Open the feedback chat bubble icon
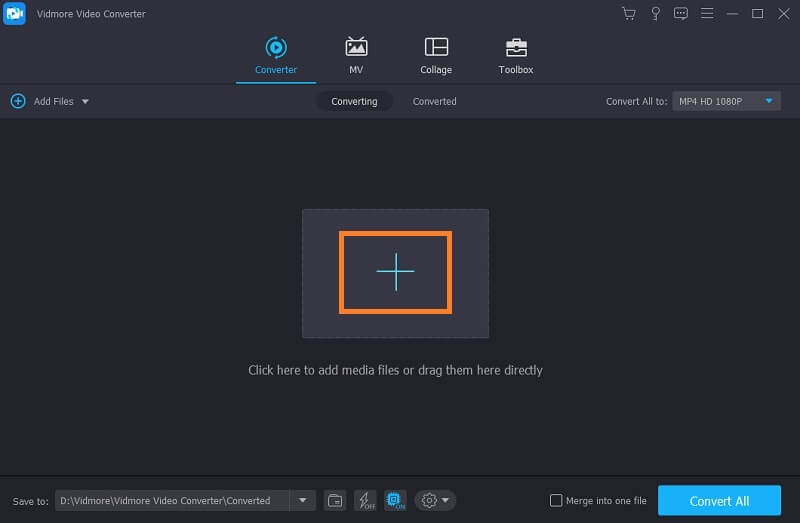Image resolution: width=800 pixels, height=523 pixels. (x=681, y=13)
